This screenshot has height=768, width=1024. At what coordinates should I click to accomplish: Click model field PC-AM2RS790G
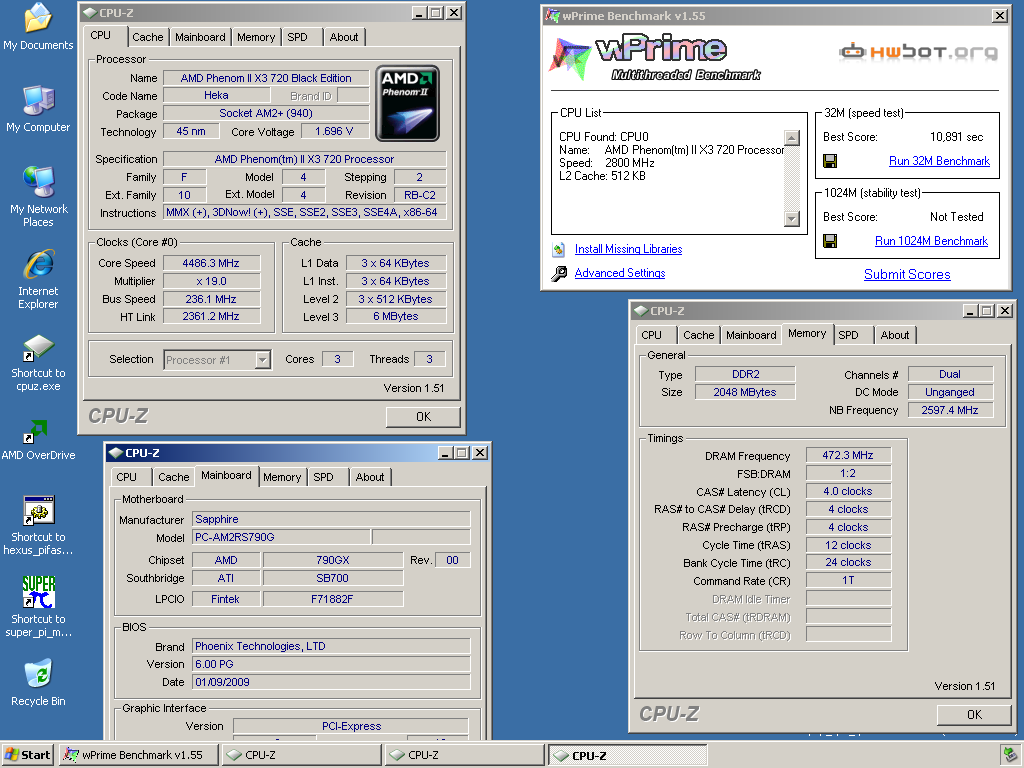[281, 537]
